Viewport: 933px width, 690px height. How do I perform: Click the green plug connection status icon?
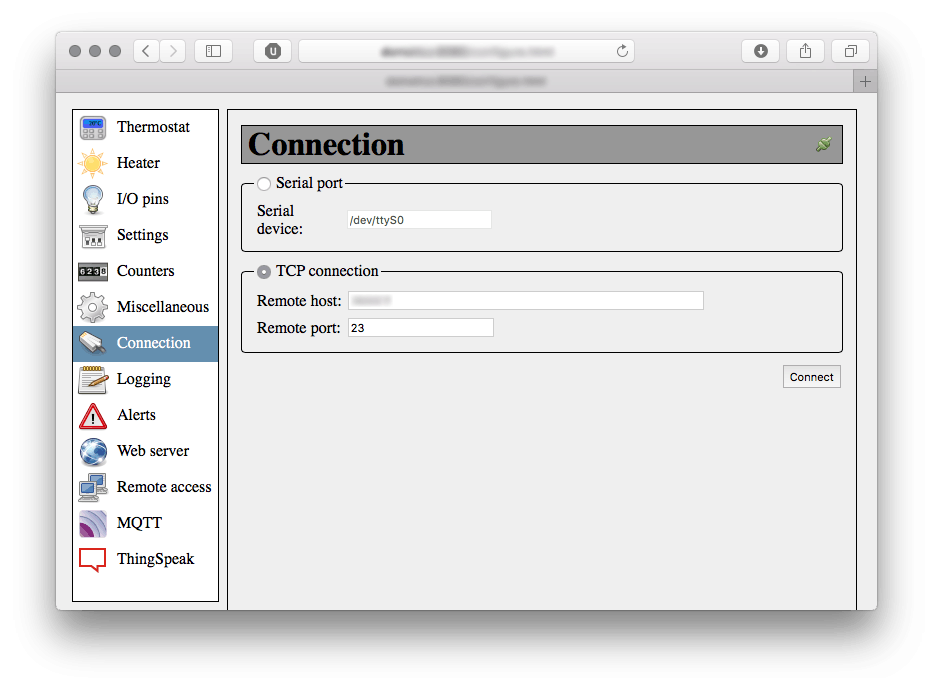824,144
